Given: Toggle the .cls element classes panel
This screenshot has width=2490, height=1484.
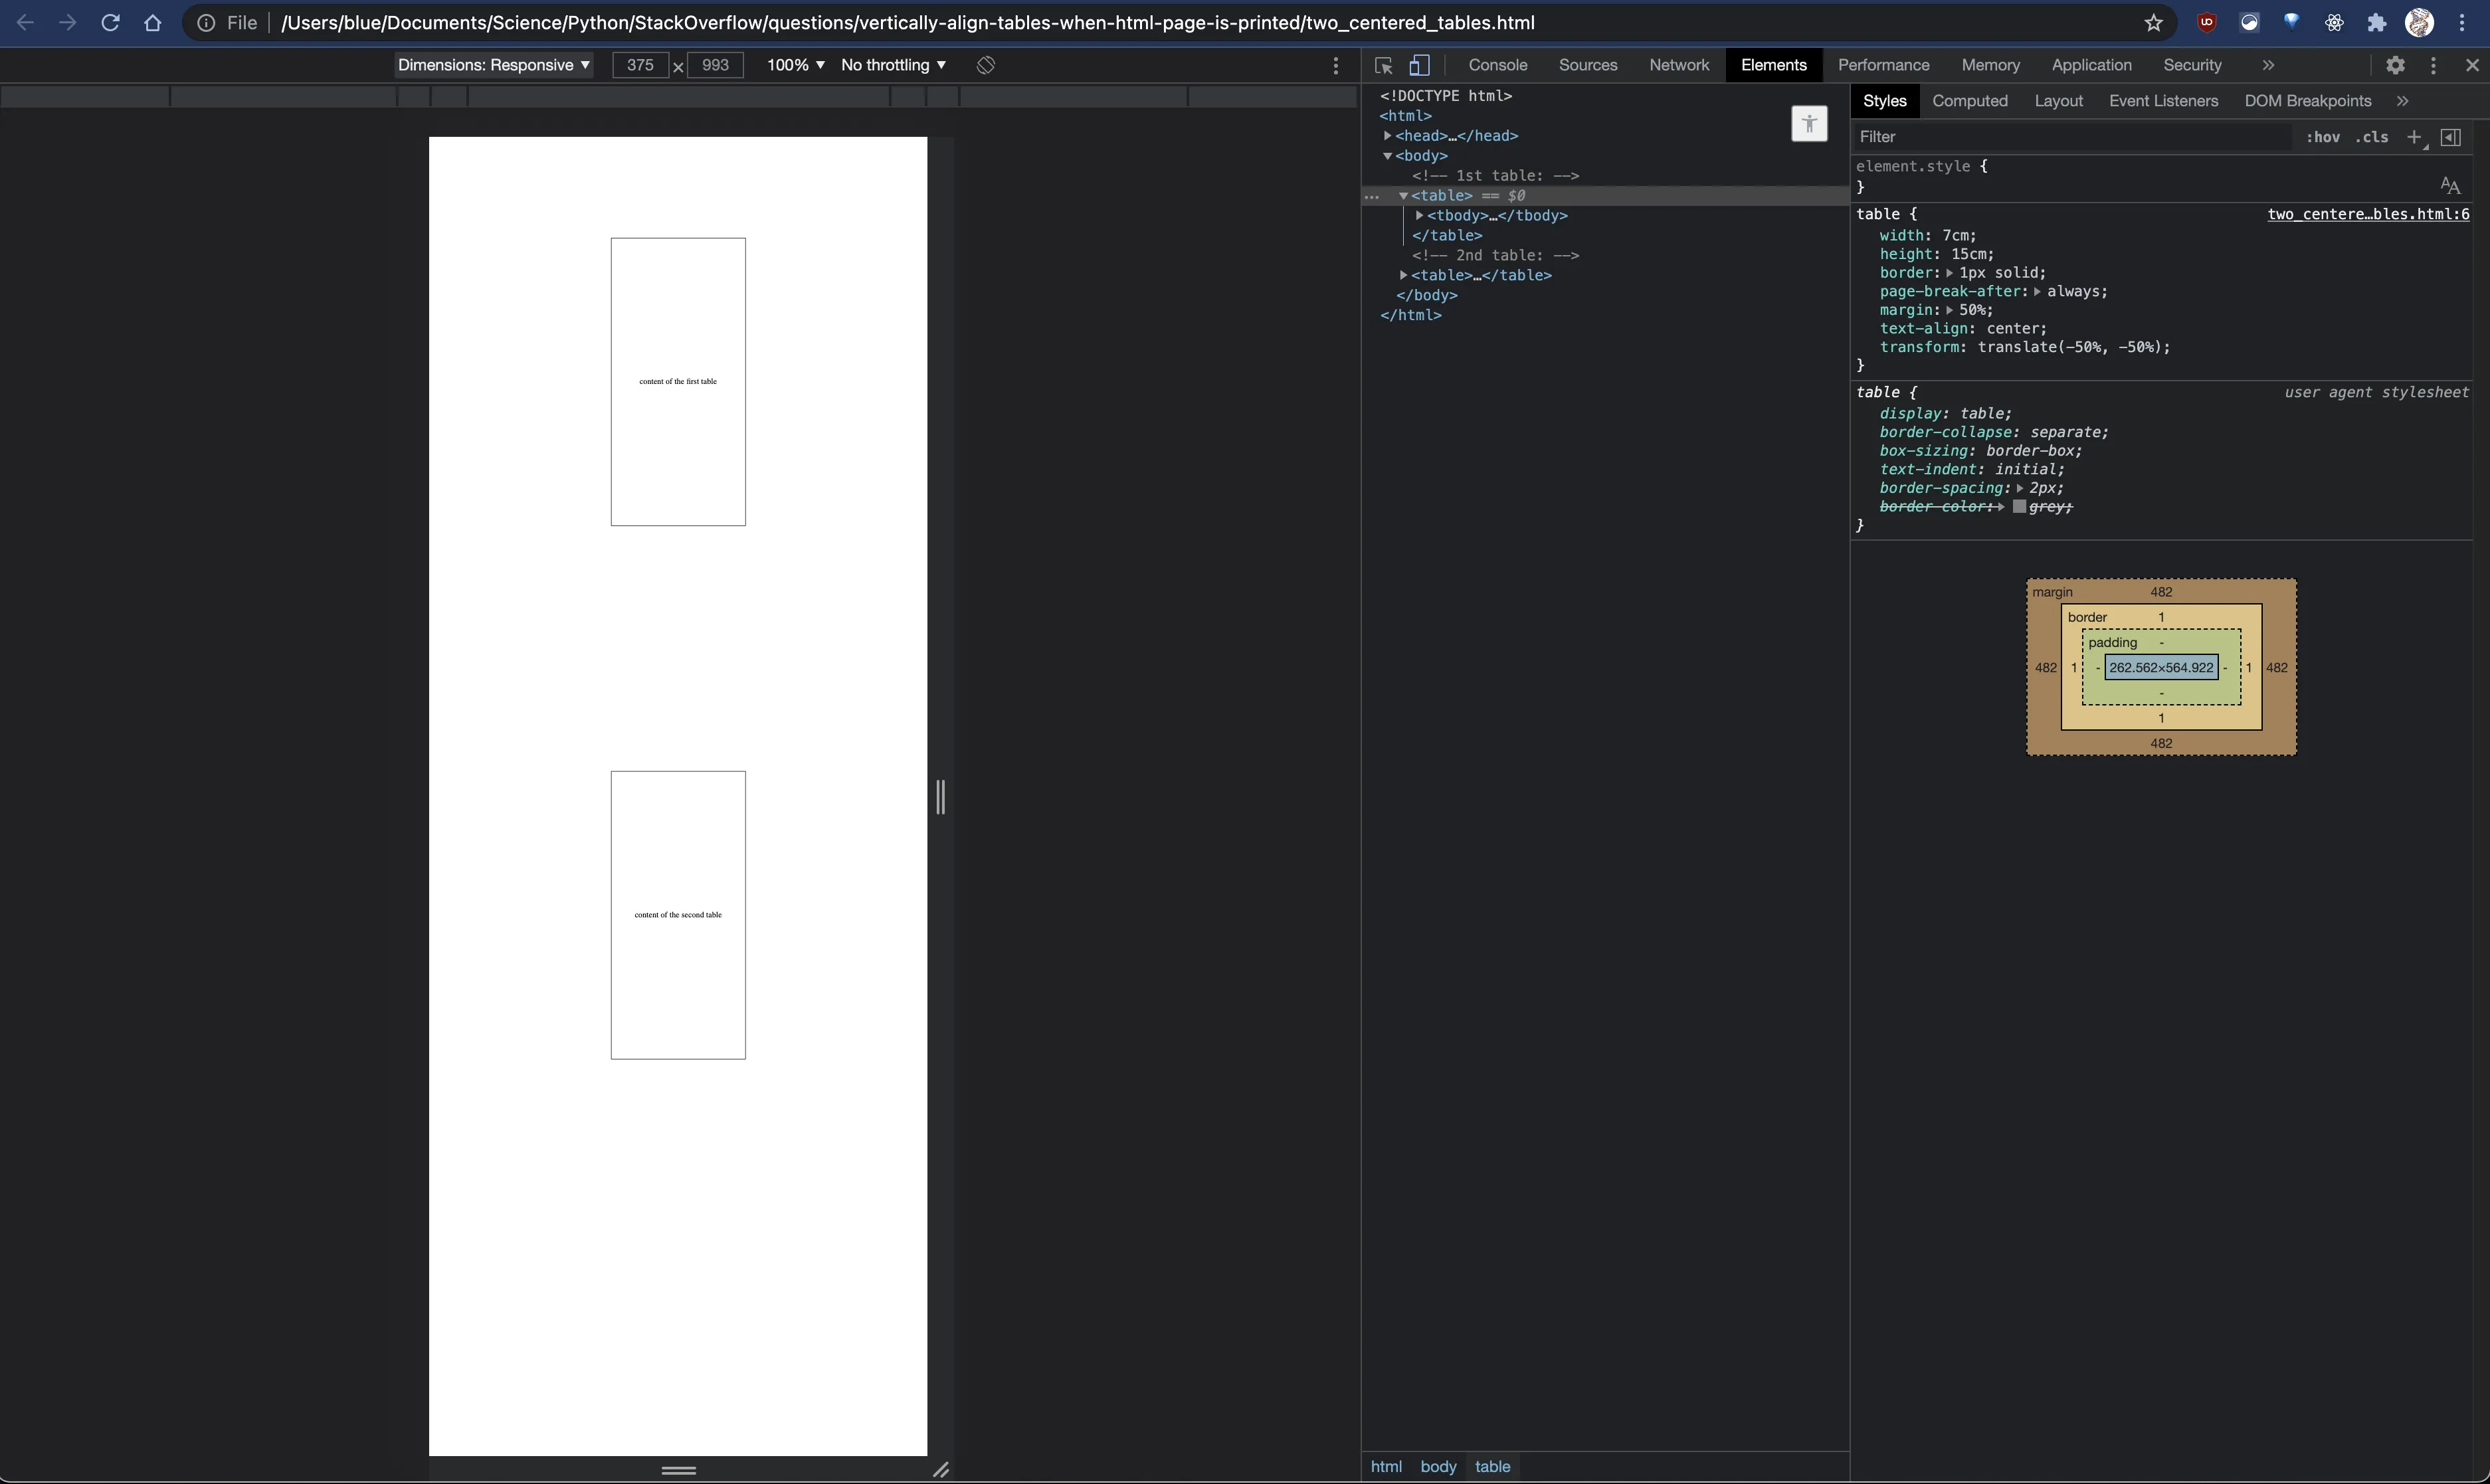Looking at the screenshot, I should [x=2371, y=137].
